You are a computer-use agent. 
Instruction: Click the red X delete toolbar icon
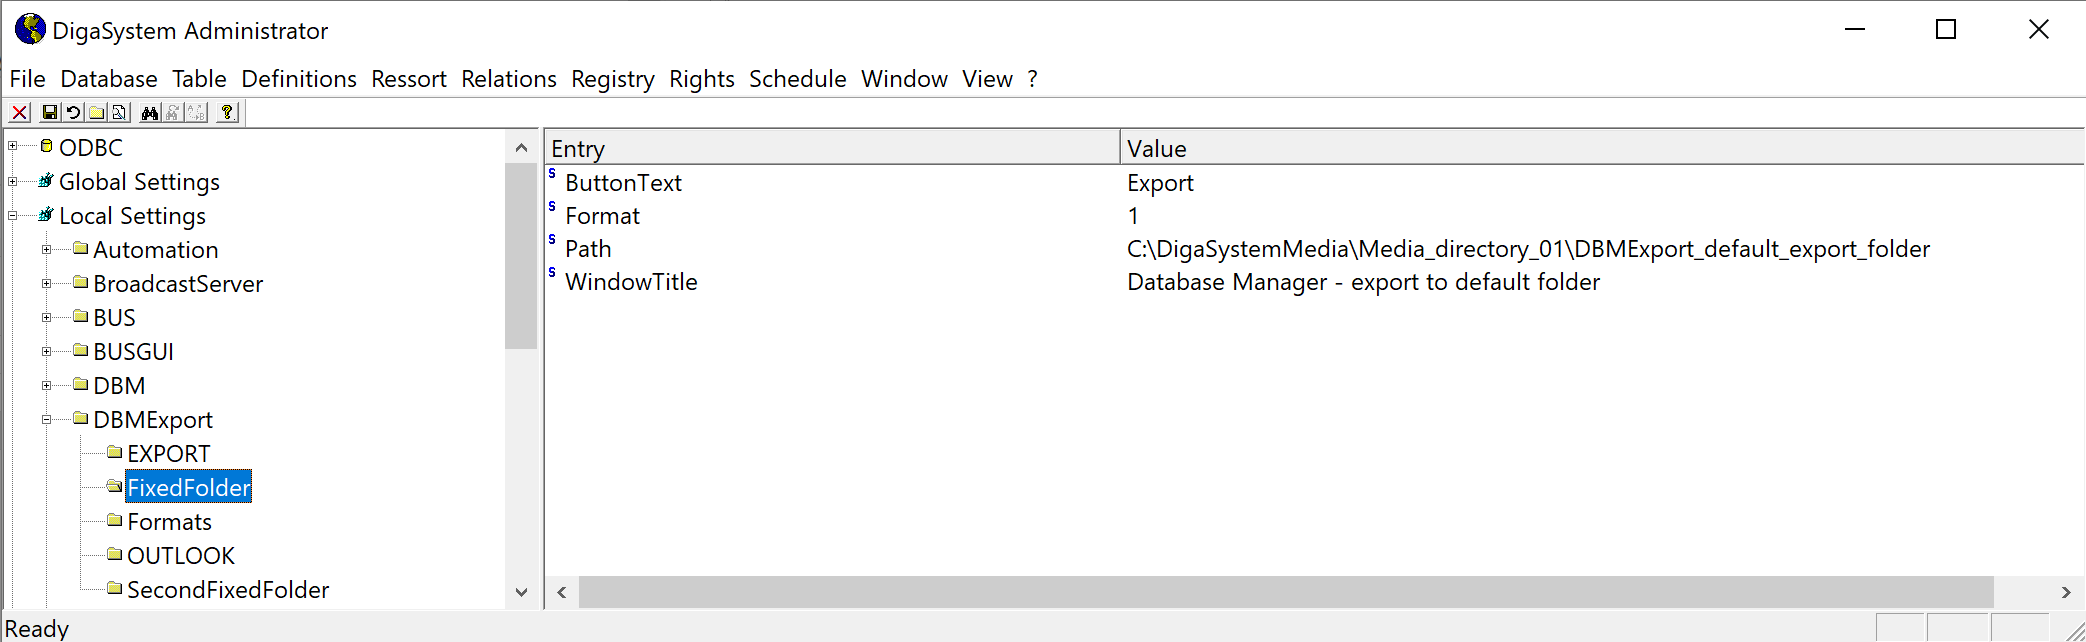click(19, 113)
